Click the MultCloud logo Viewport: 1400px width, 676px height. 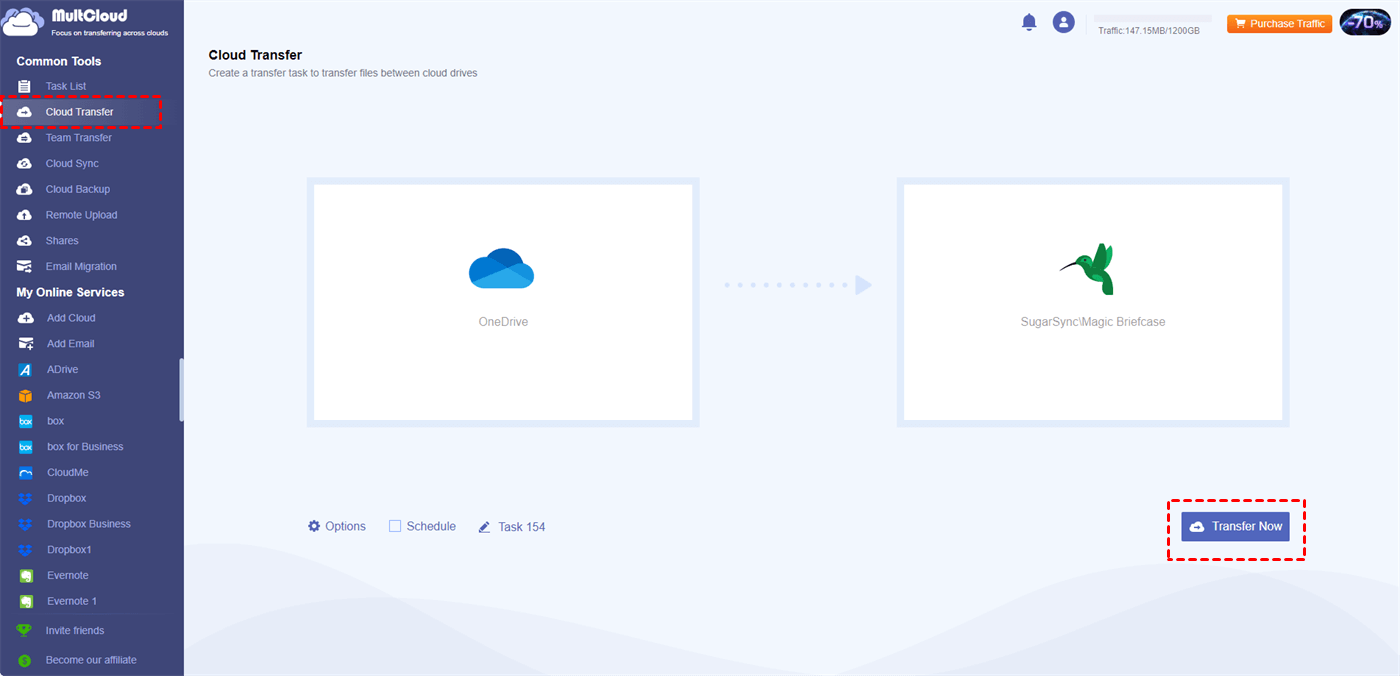click(x=85, y=22)
